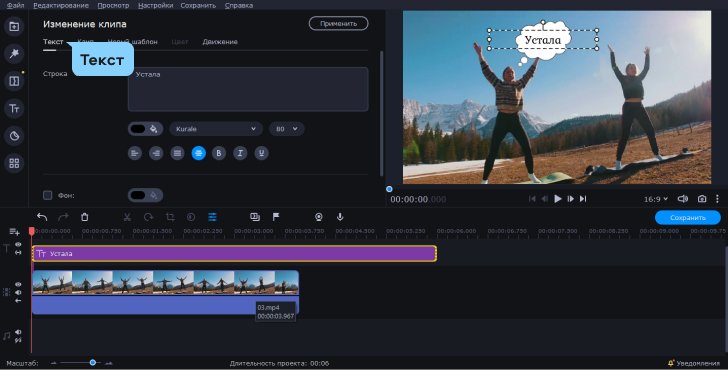Click the Применить button

338,23
